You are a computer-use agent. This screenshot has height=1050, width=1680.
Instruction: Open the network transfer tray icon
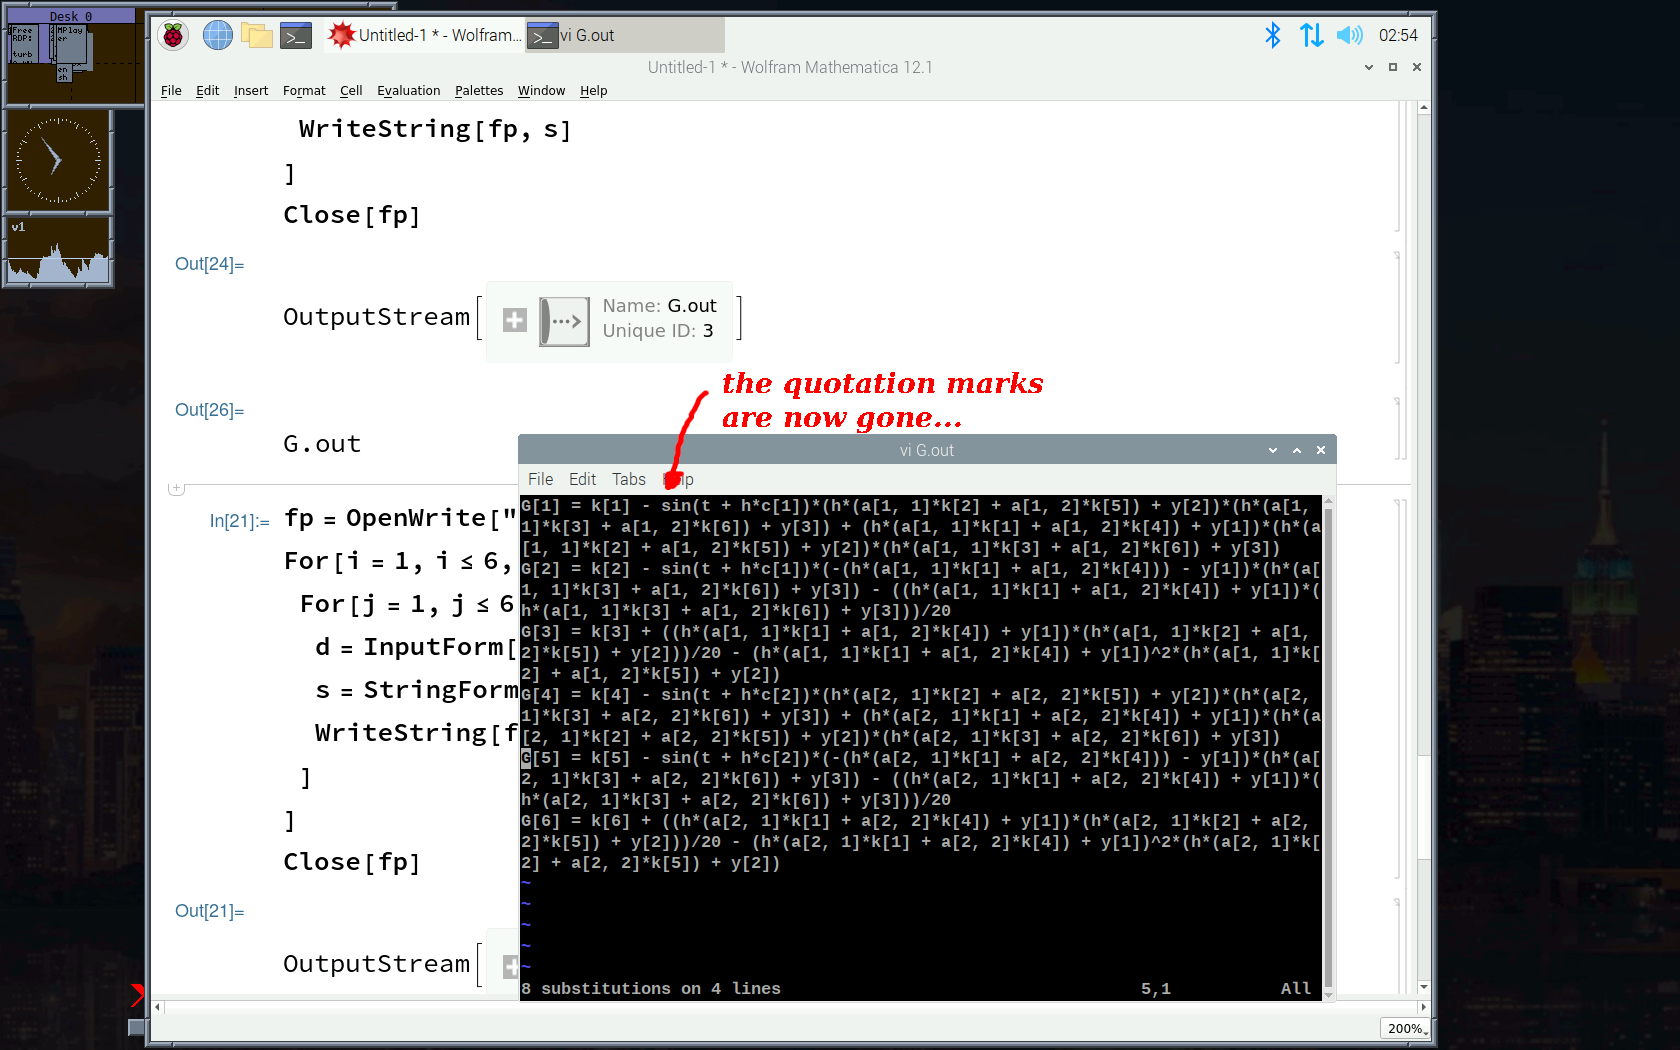1311,36
